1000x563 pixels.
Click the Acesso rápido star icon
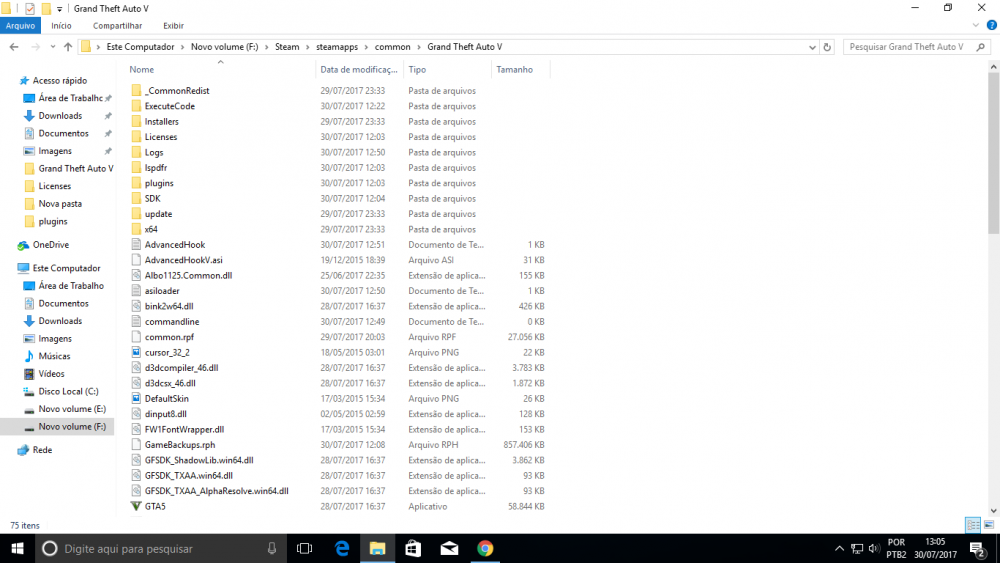tap(24, 80)
